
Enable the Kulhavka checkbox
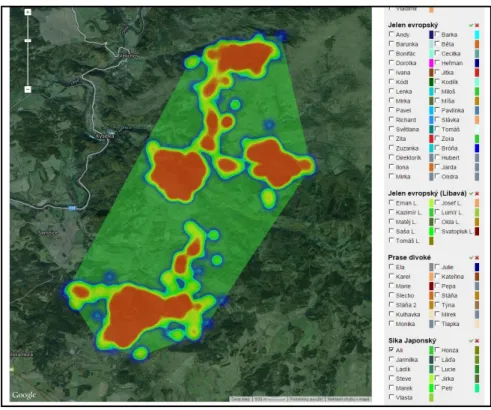(391, 314)
